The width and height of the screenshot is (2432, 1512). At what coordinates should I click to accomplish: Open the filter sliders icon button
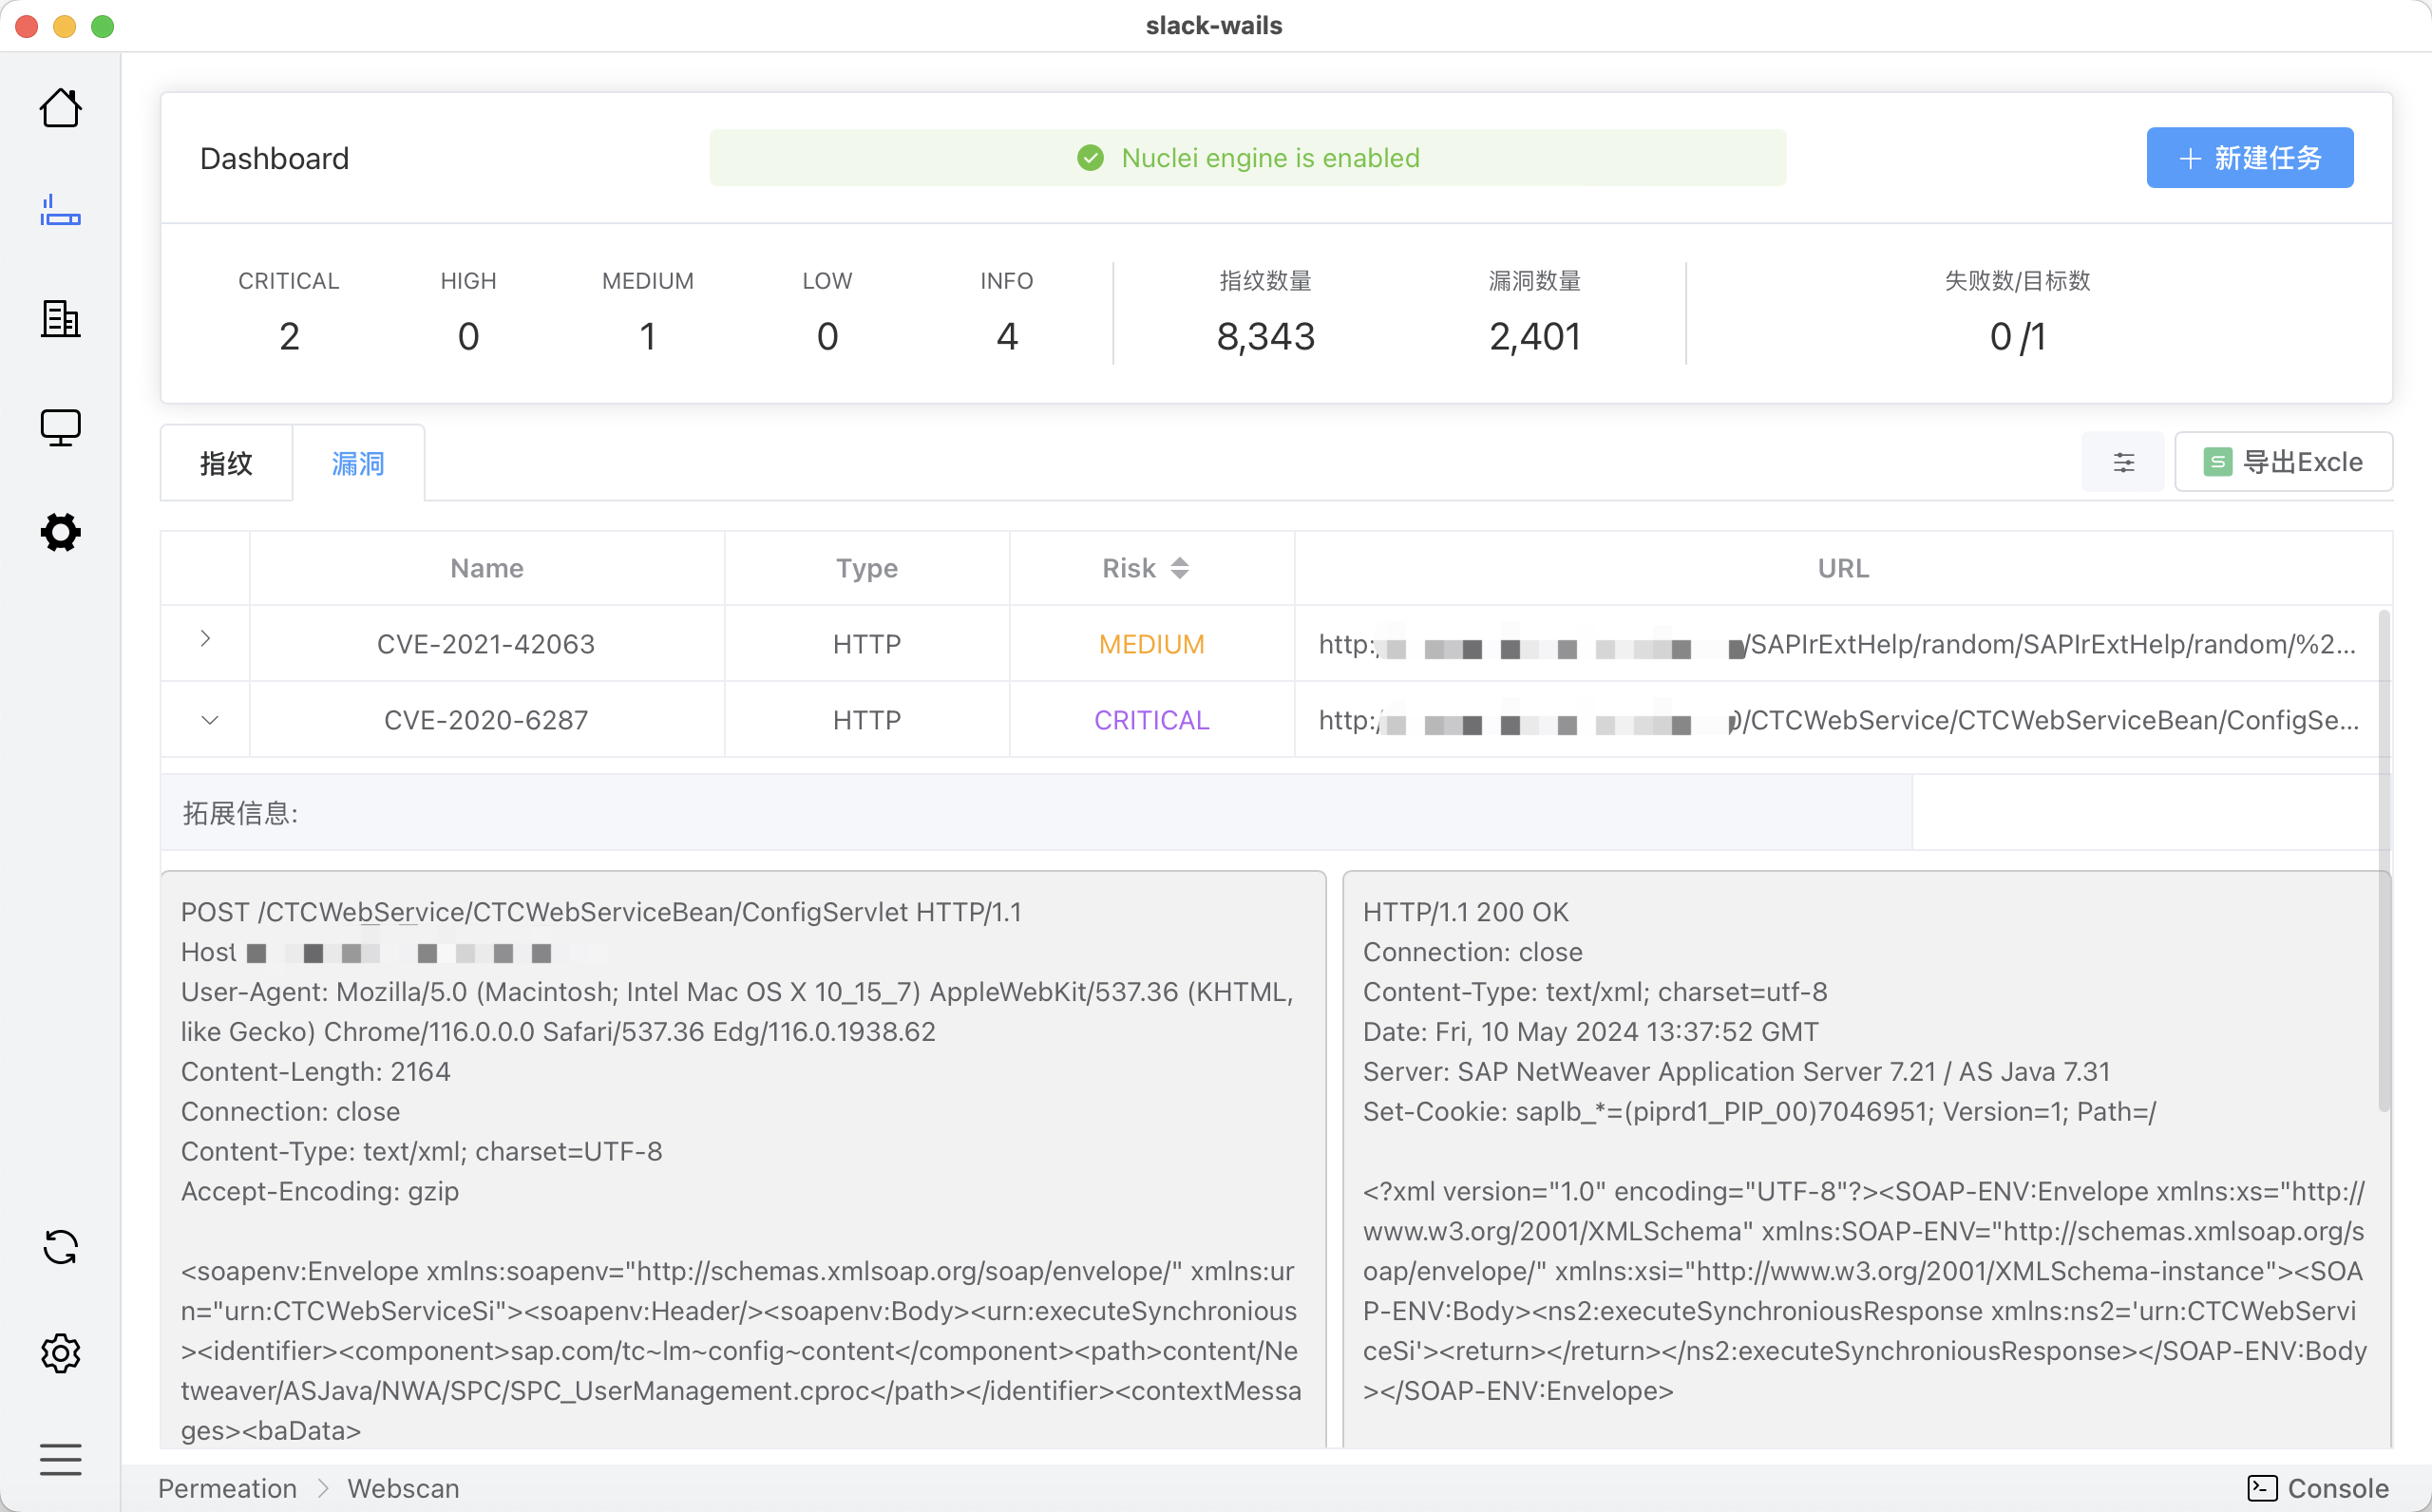2123,462
